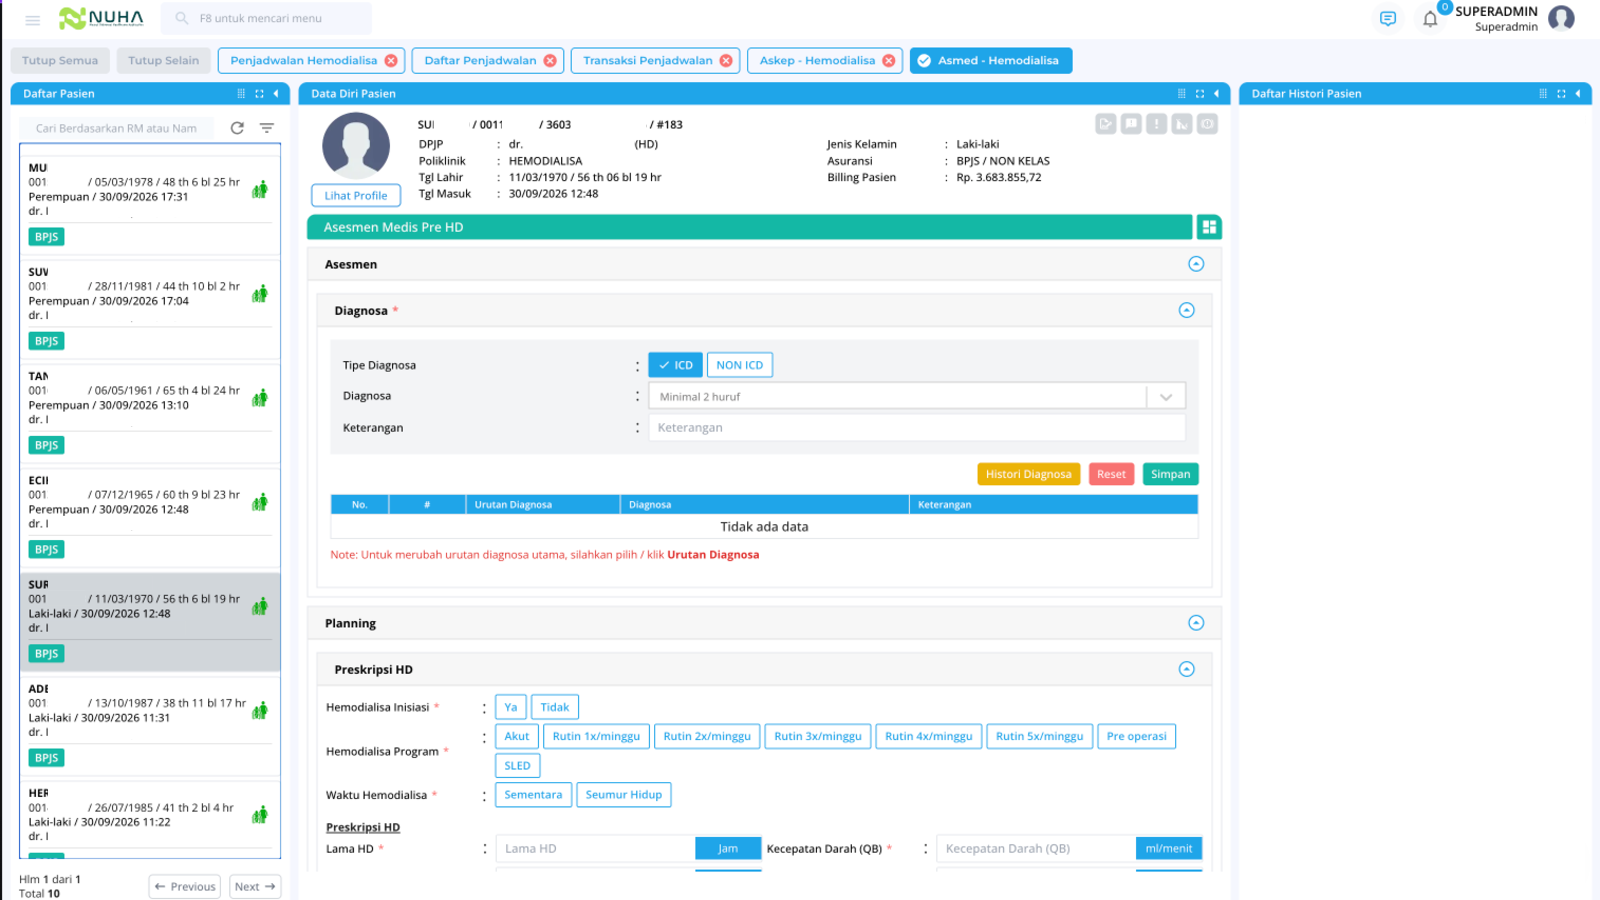Collapse the Daftar Pasien panel arrow
The image size is (1600, 900).
(276, 94)
